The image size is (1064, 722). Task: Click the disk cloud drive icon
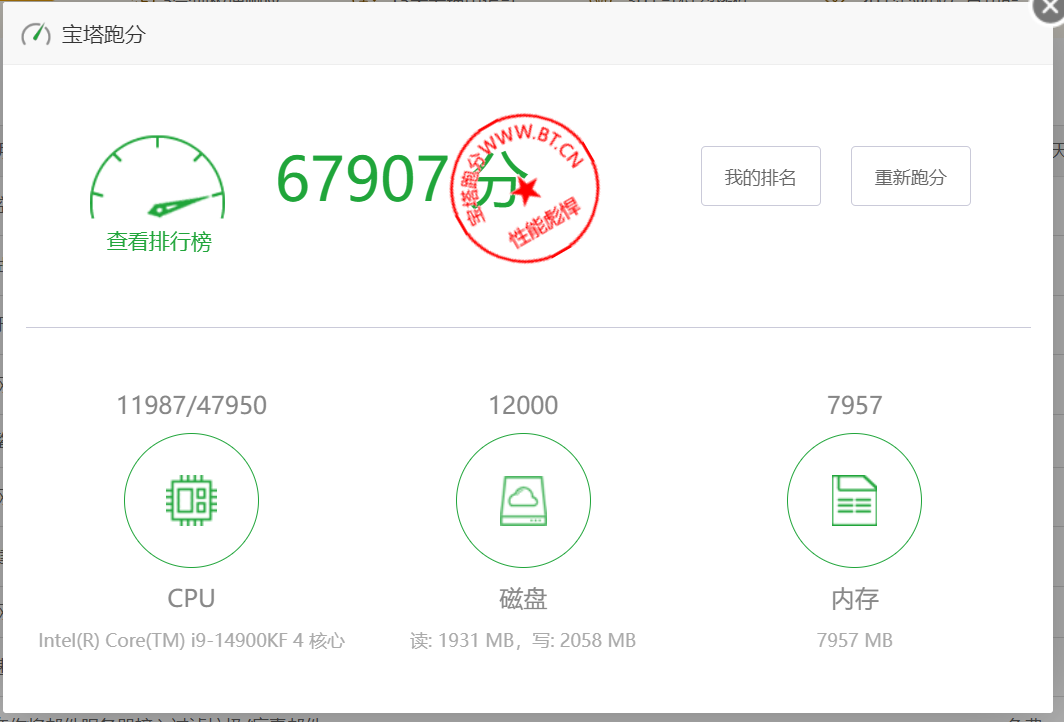pos(523,501)
